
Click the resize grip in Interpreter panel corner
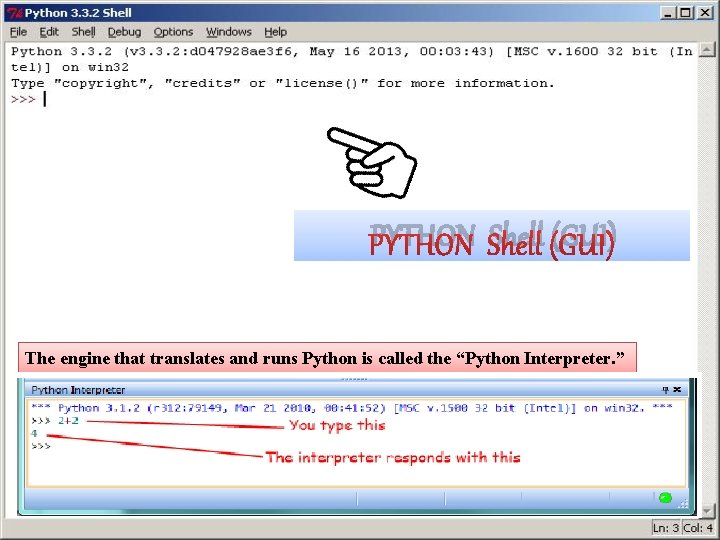(683, 503)
